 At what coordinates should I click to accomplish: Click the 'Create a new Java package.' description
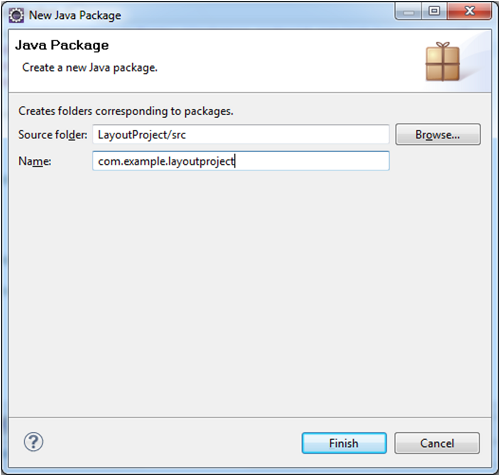pyautogui.click(x=90, y=68)
